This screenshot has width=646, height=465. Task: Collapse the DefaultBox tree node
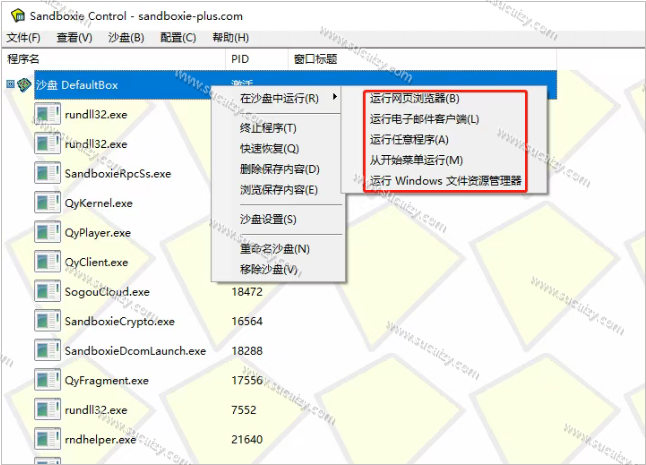[10, 84]
